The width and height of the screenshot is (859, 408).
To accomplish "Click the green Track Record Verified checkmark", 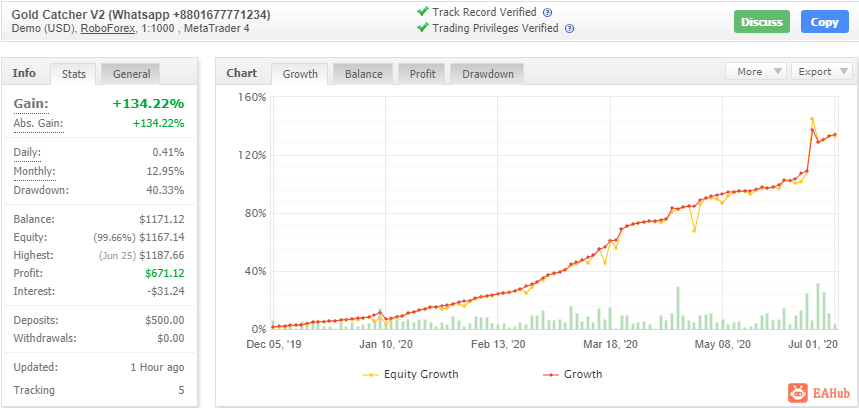I will pos(422,11).
